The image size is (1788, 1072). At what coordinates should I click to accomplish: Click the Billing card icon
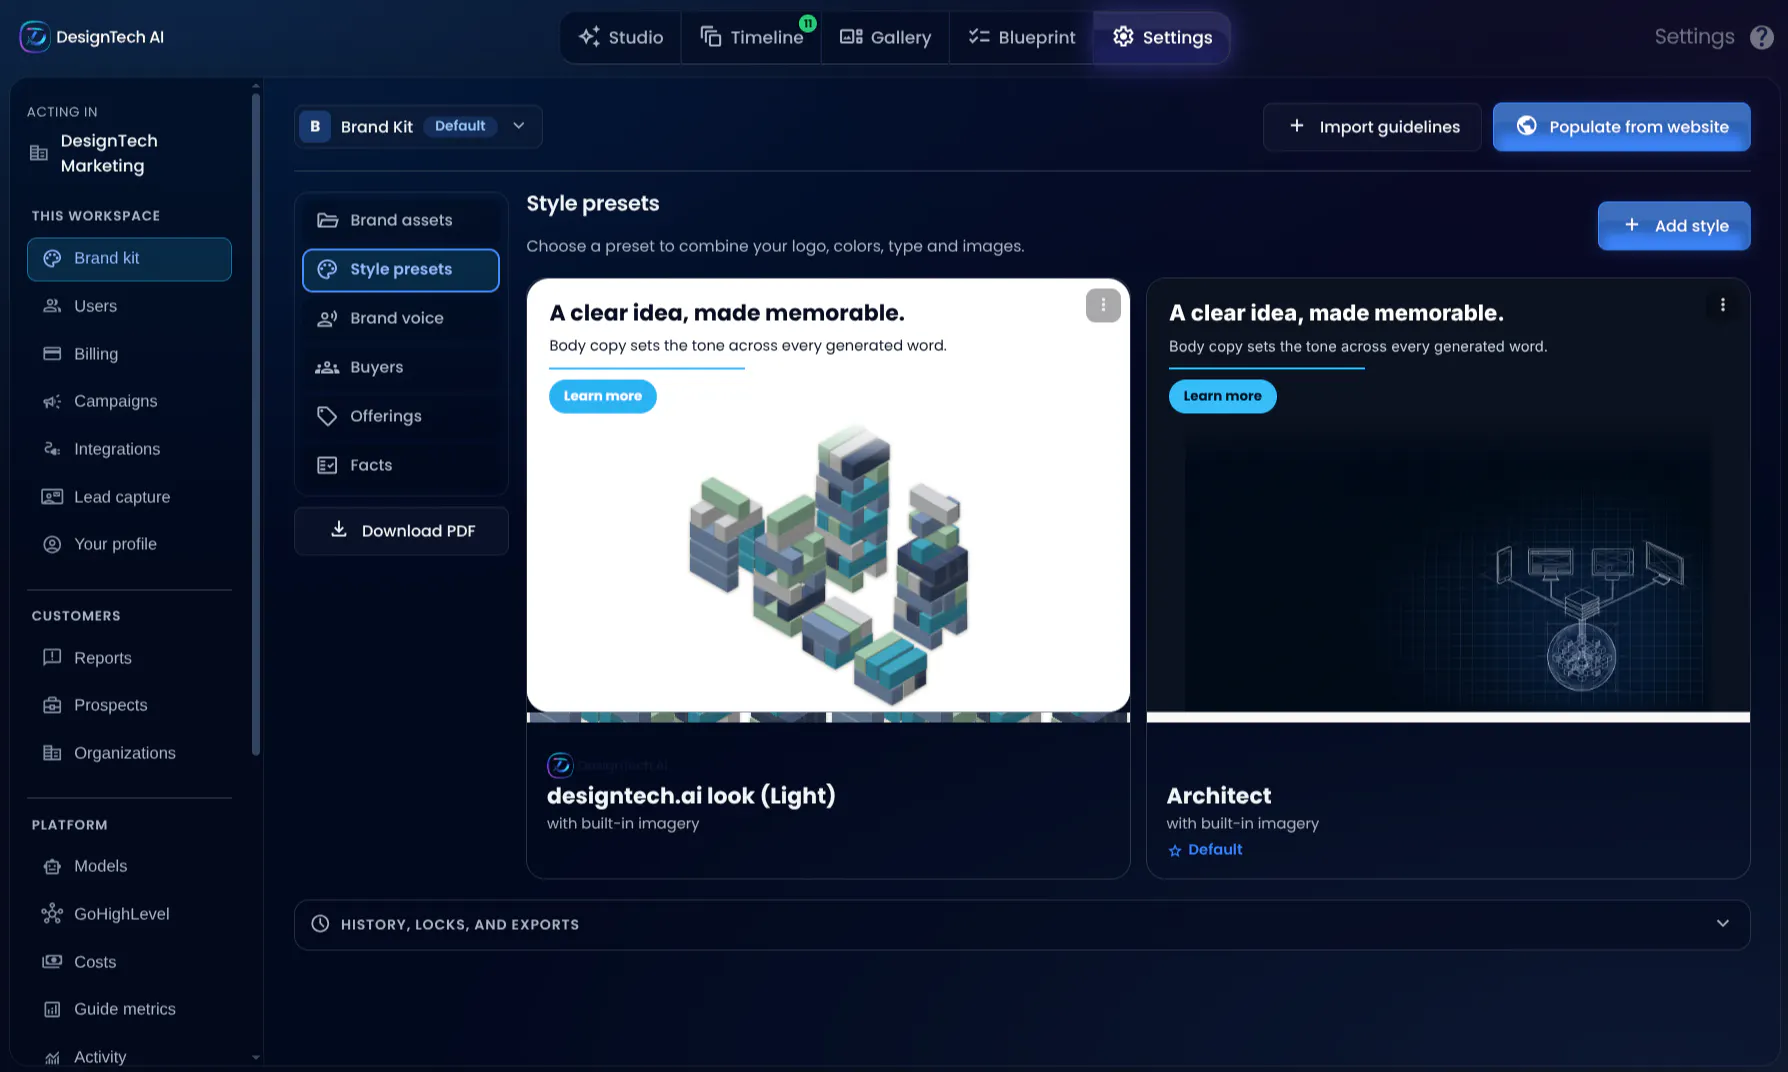coord(52,354)
